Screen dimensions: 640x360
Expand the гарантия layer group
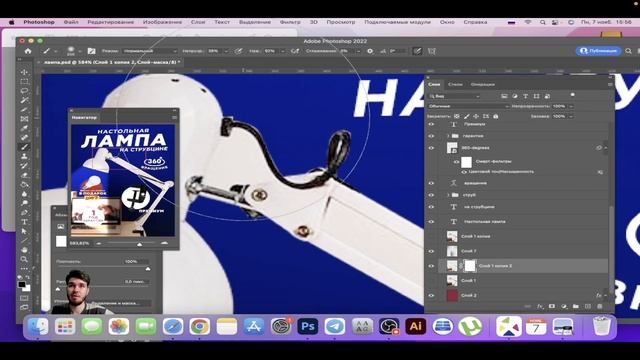(448, 136)
